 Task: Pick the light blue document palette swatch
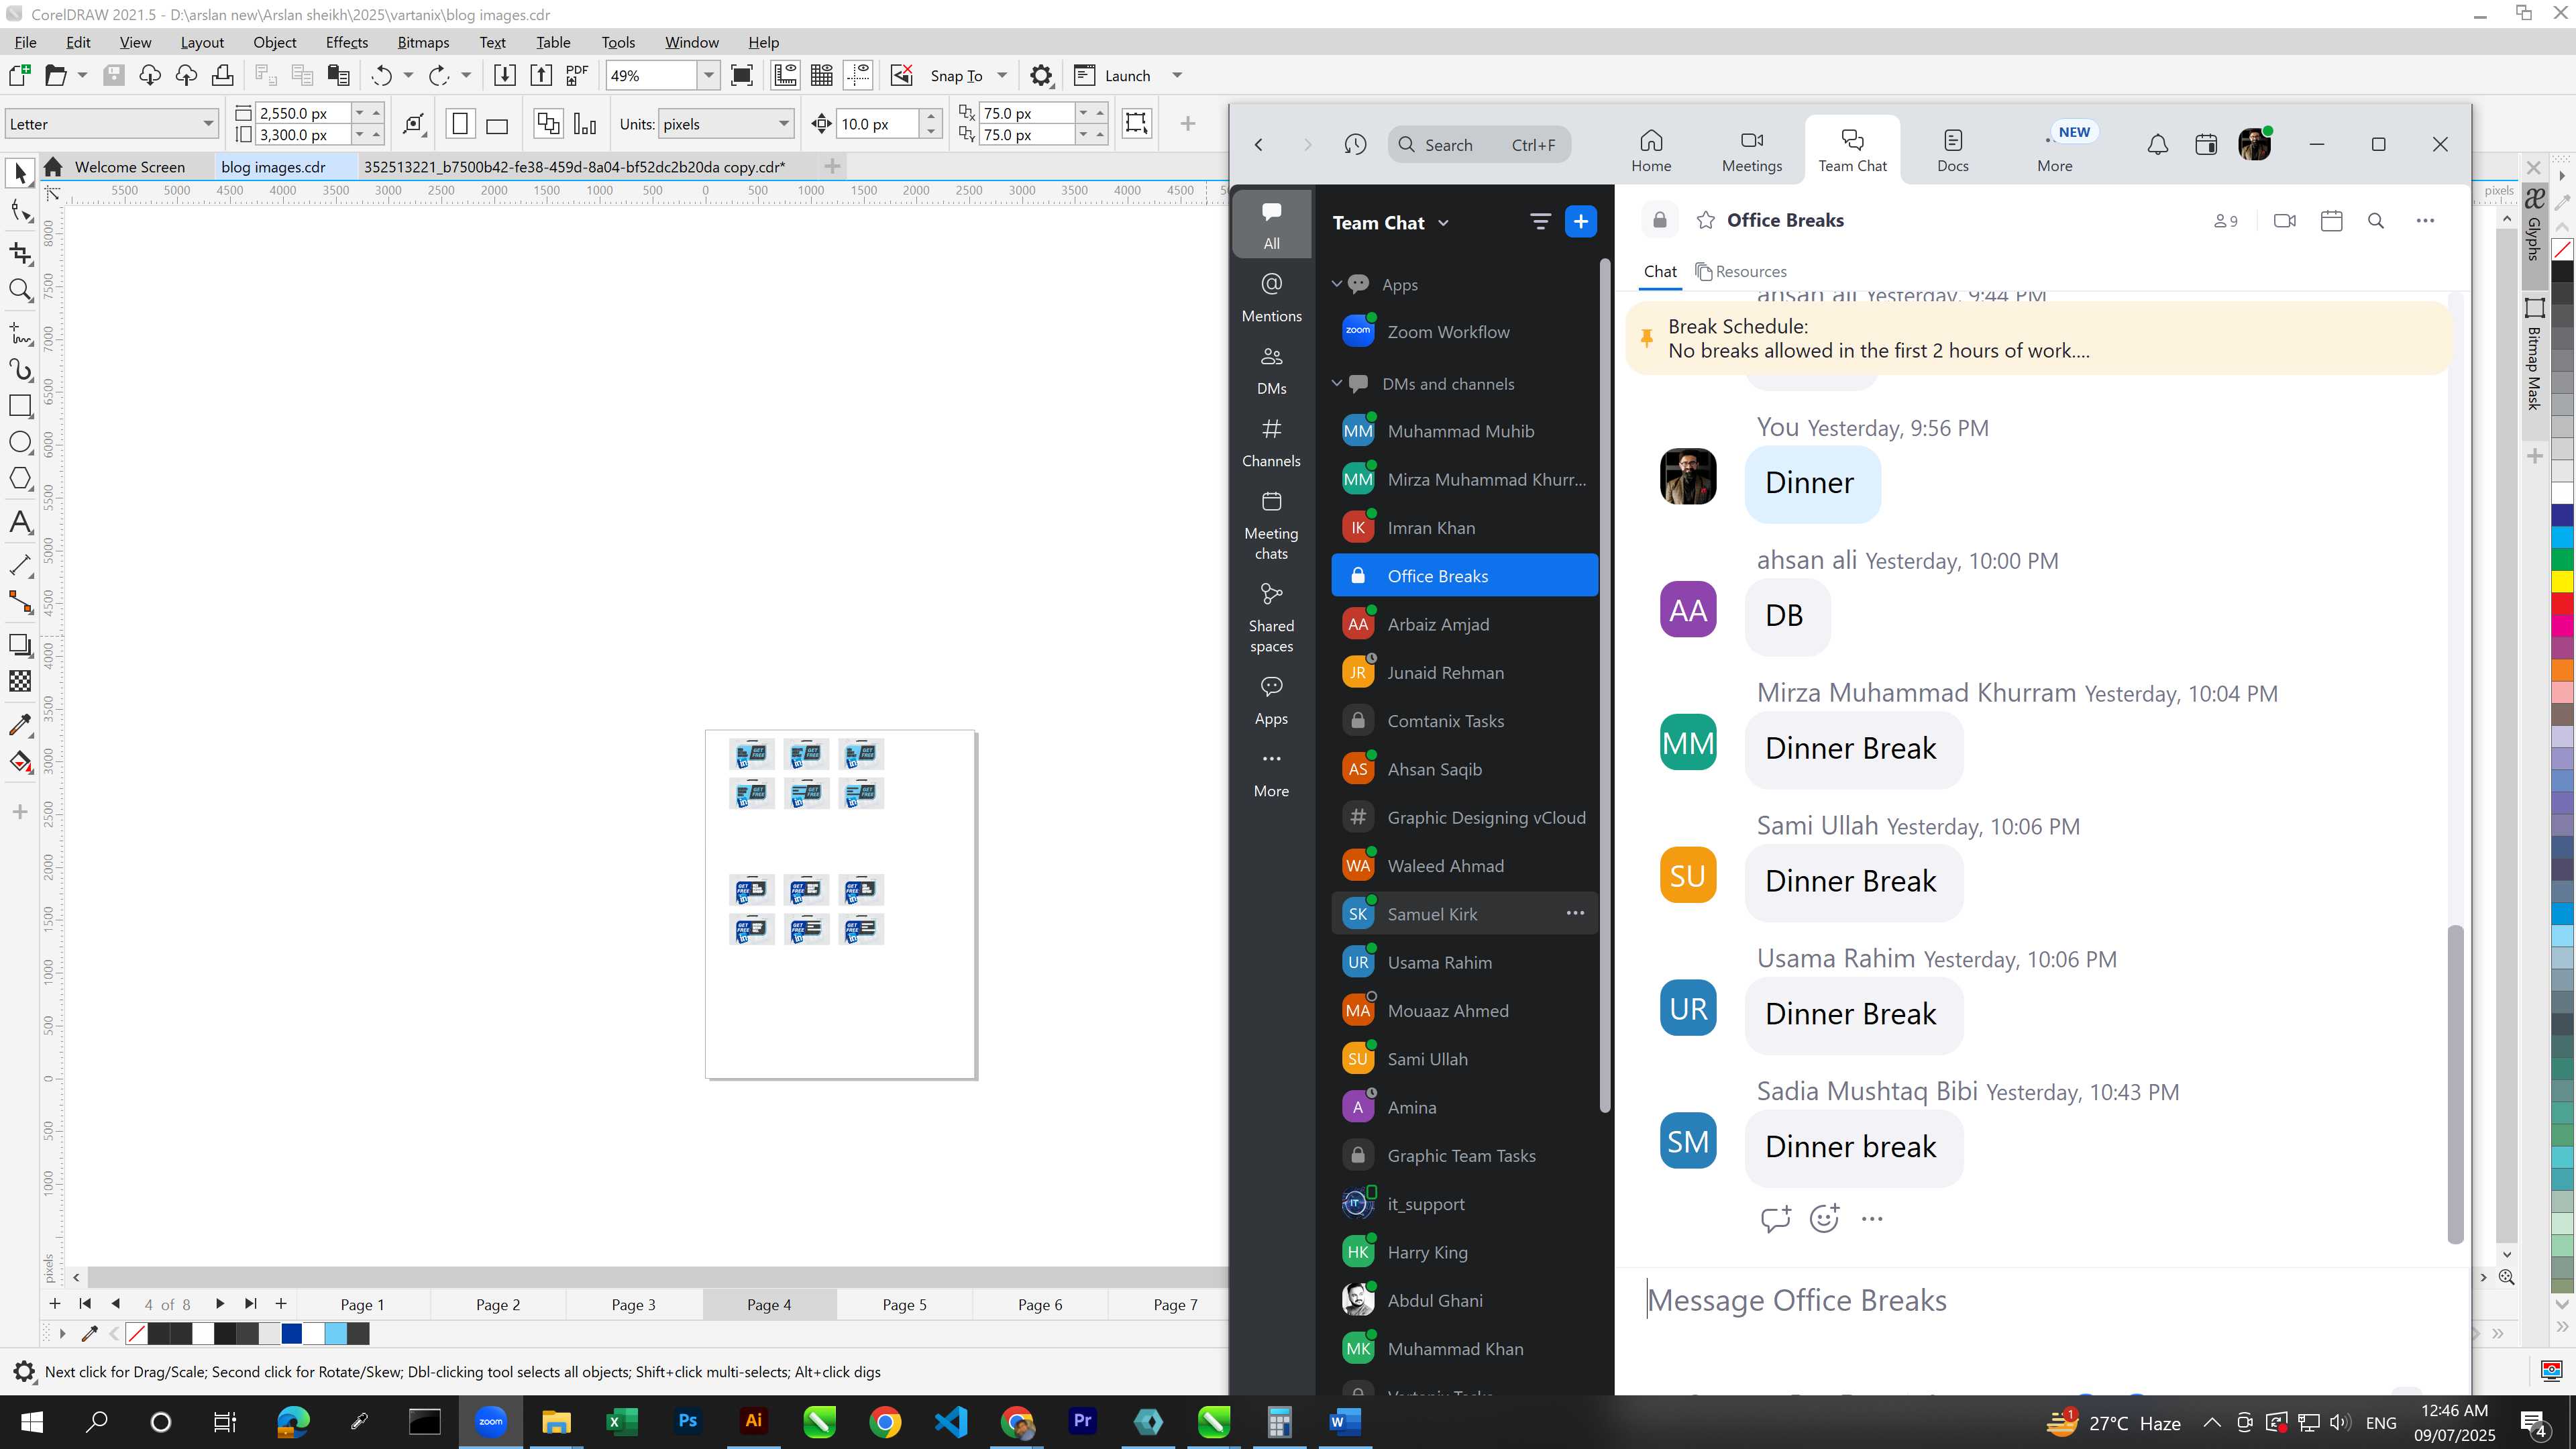pyautogui.click(x=336, y=1333)
